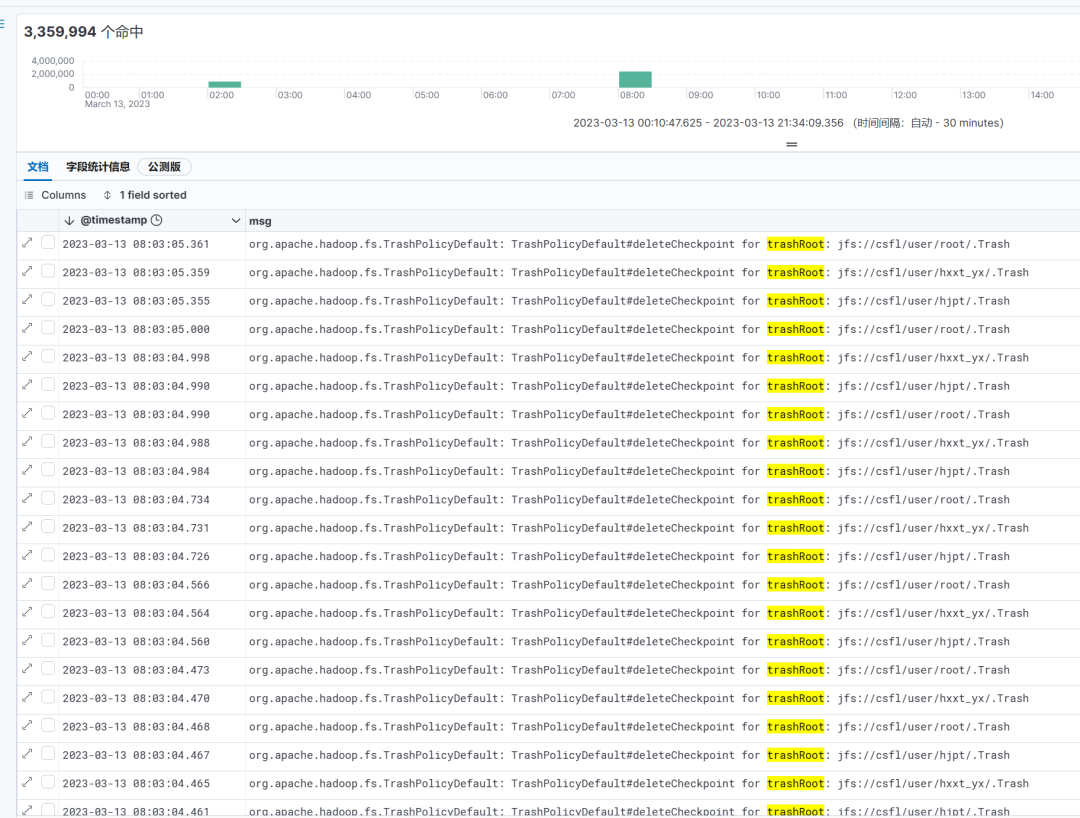
Task: Expand document row with timestamp 08:03:04.984
Action: pos(27,470)
